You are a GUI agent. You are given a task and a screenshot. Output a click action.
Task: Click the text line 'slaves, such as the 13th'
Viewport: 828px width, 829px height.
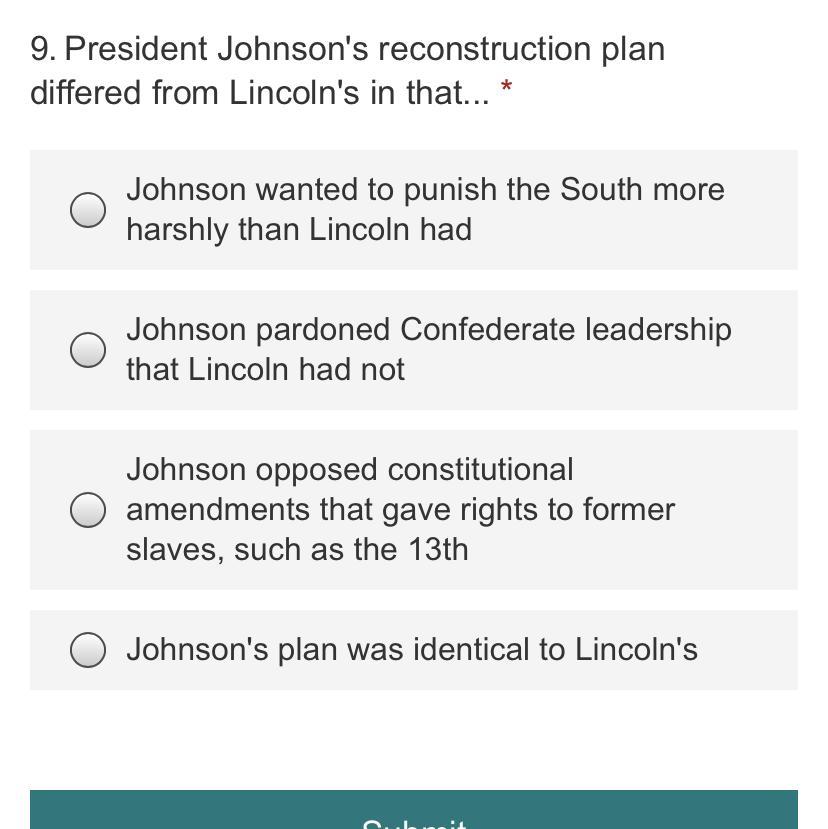297,550
